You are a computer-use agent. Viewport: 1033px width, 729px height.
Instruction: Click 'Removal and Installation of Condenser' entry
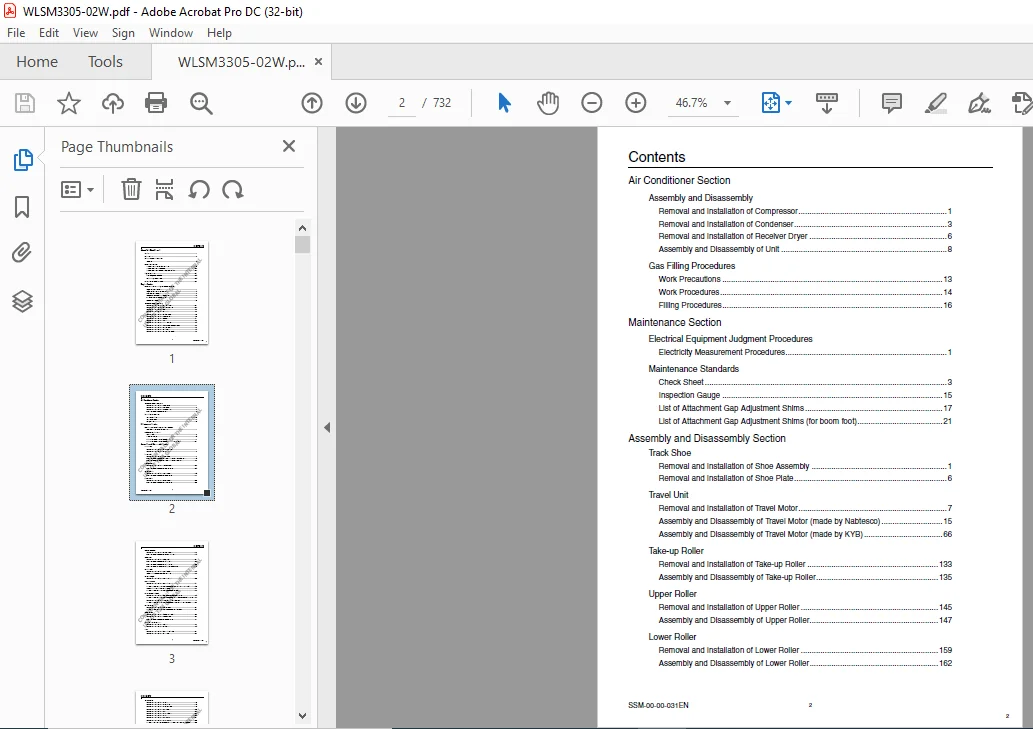(804, 224)
